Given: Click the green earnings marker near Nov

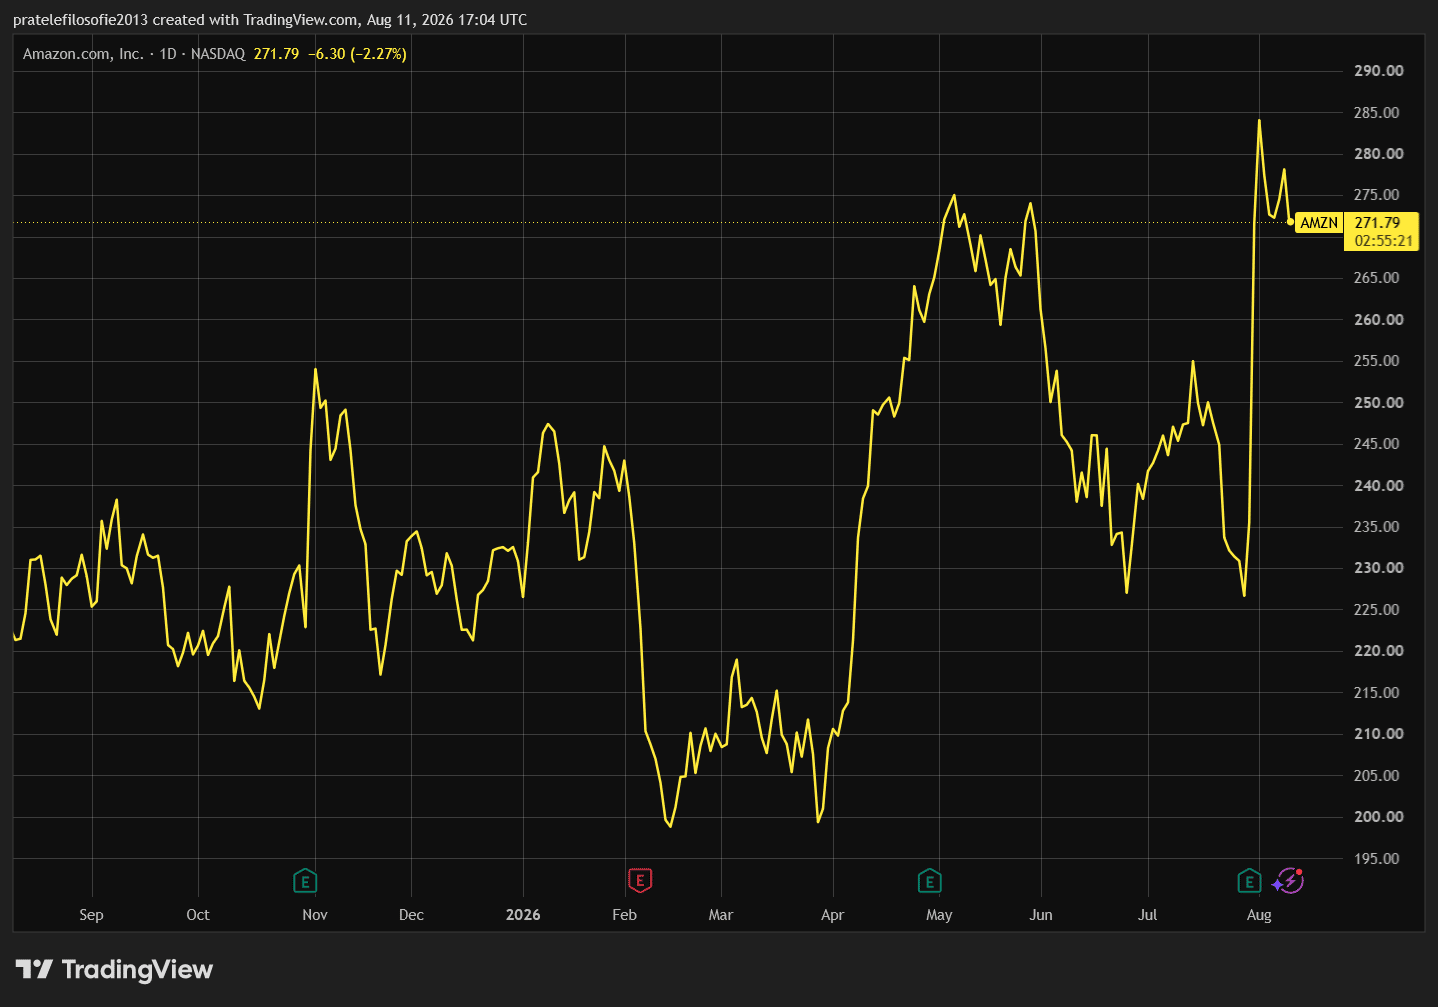Looking at the screenshot, I should pyautogui.click(x=305, y=881).
